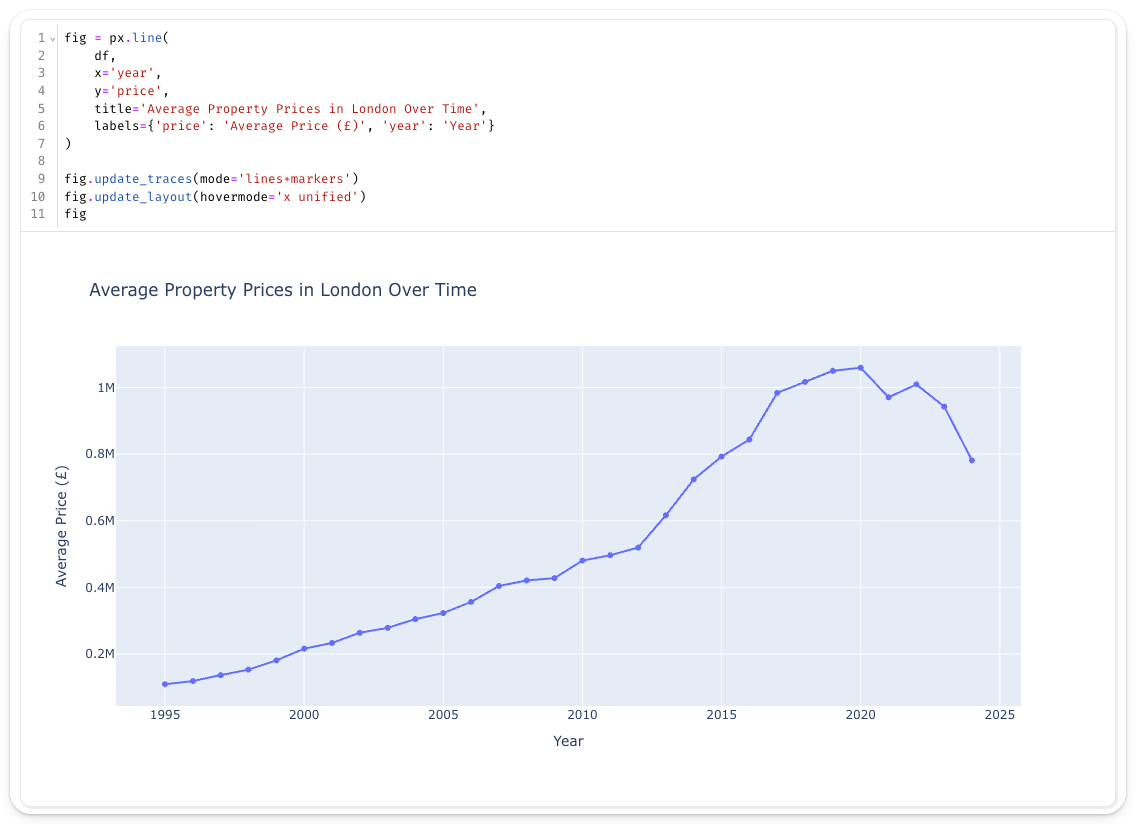Click the 'update_traces' method in code

click(x=142, y=179)
